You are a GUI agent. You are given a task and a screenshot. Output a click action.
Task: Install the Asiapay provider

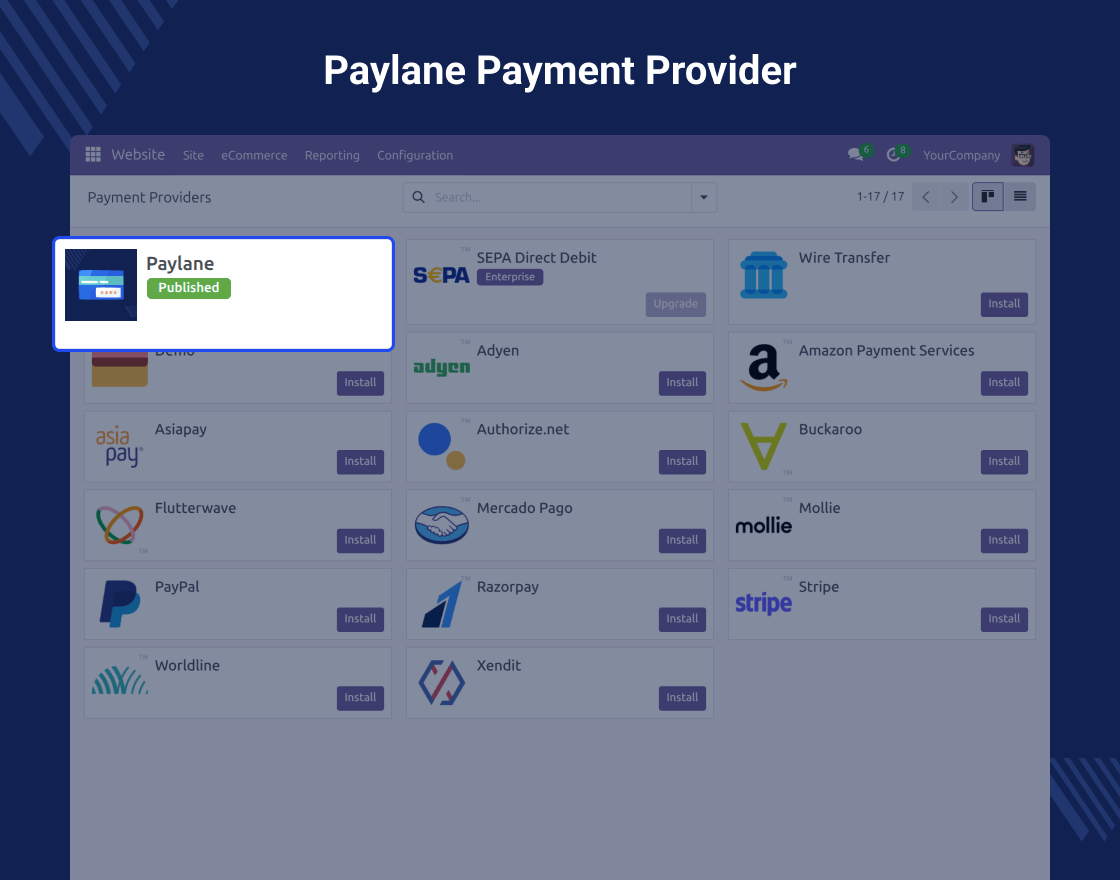tap(360, 461)
